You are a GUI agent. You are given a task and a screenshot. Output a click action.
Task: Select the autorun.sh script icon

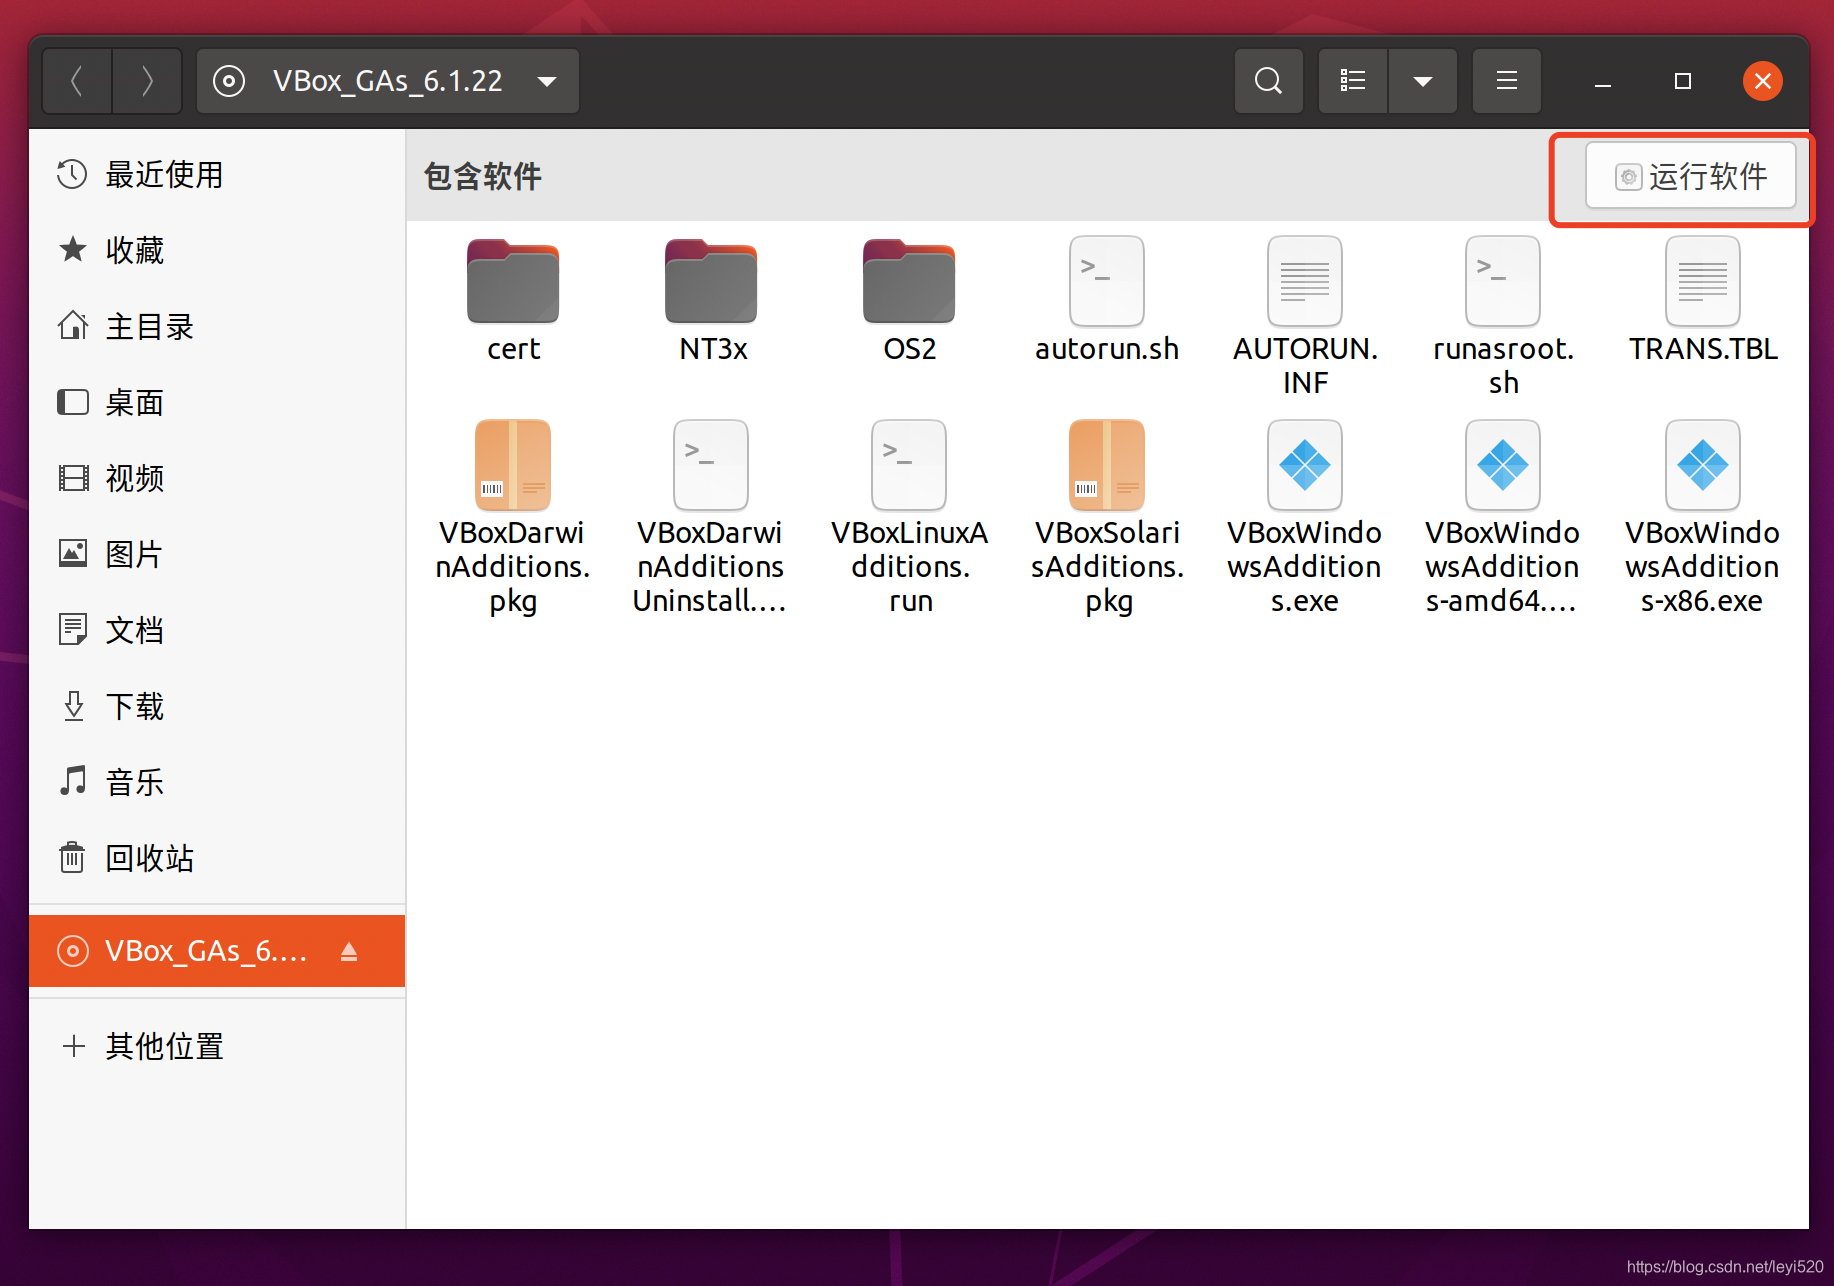point(1107,281)
